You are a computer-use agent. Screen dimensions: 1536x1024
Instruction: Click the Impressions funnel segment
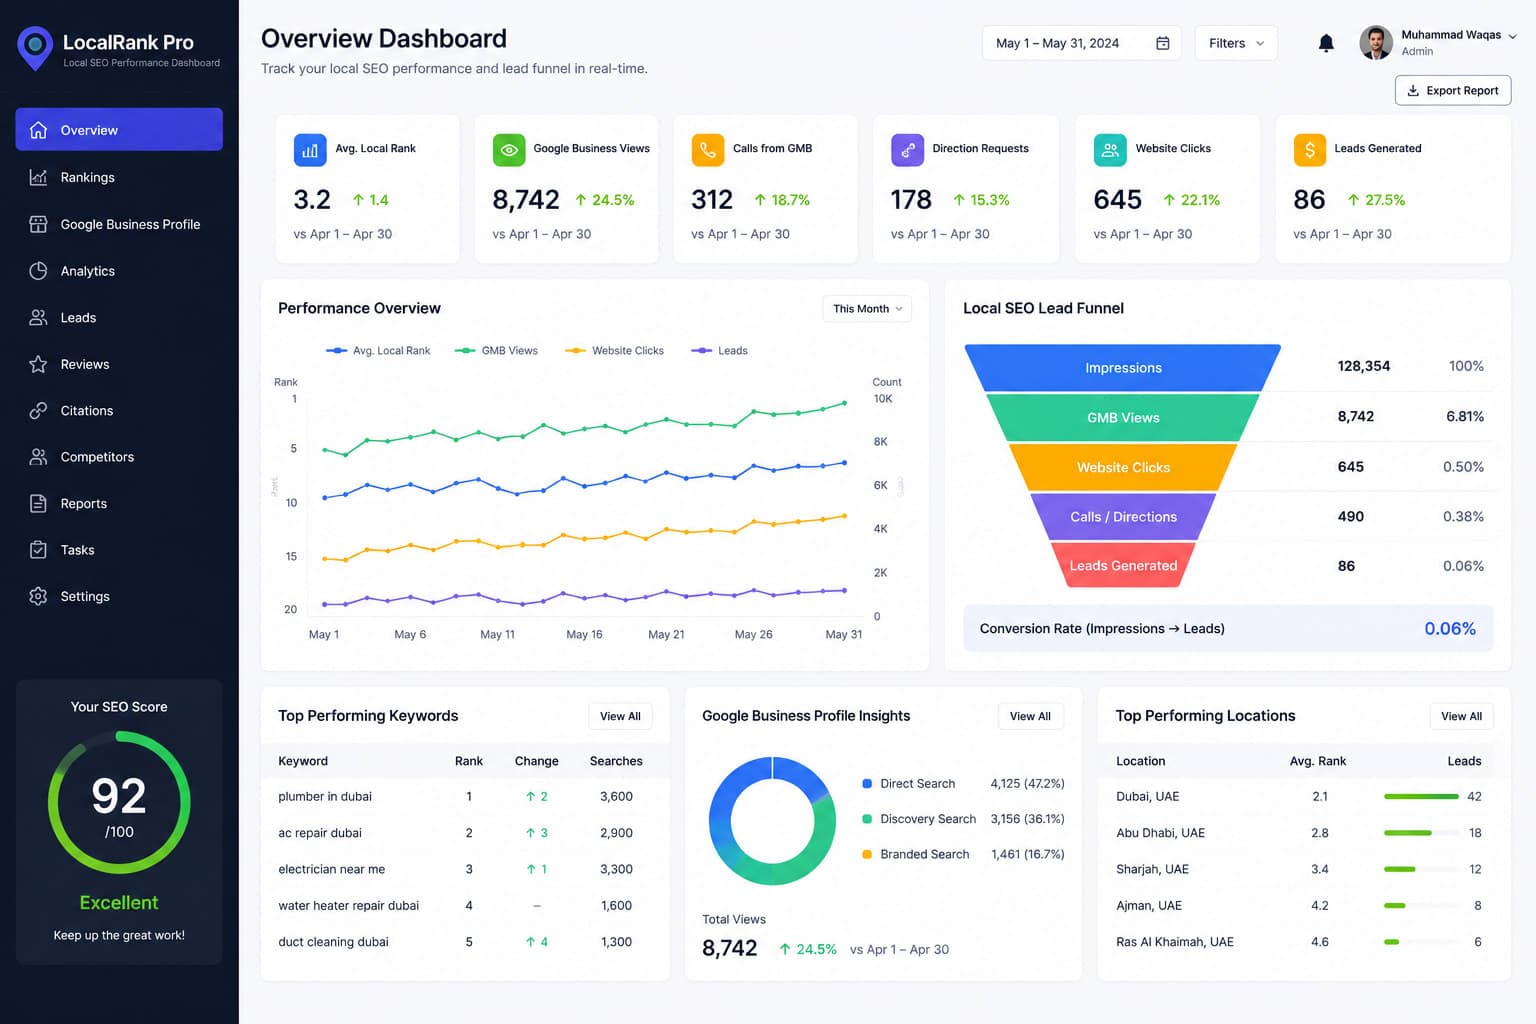click(1123, 368)
